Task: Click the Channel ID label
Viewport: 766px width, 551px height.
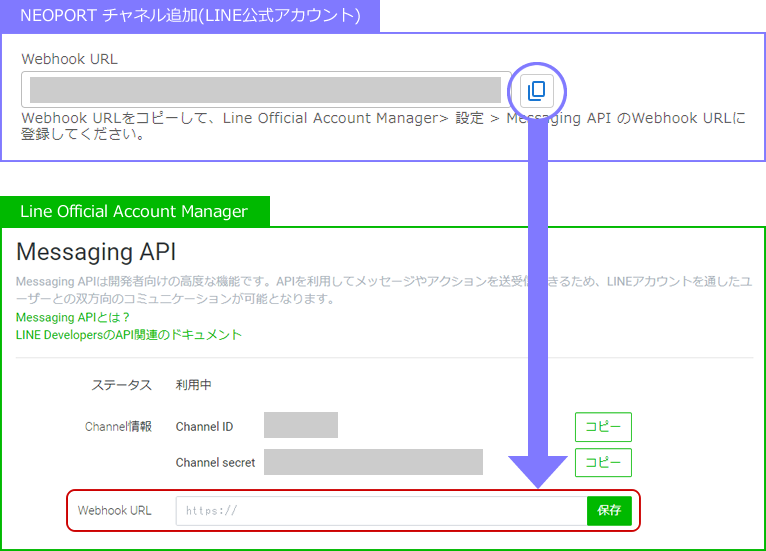Action: (x=204, y=426)
